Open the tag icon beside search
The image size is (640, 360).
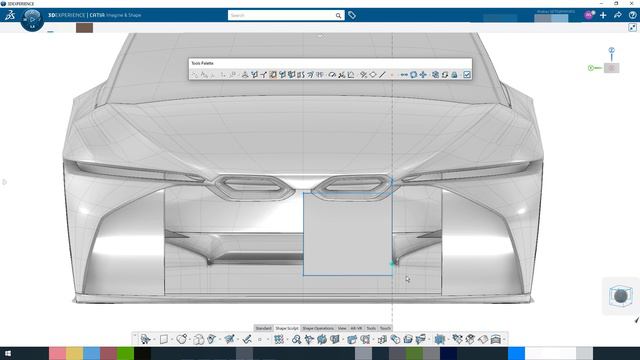pyautogui.click(x=352, y=16)
